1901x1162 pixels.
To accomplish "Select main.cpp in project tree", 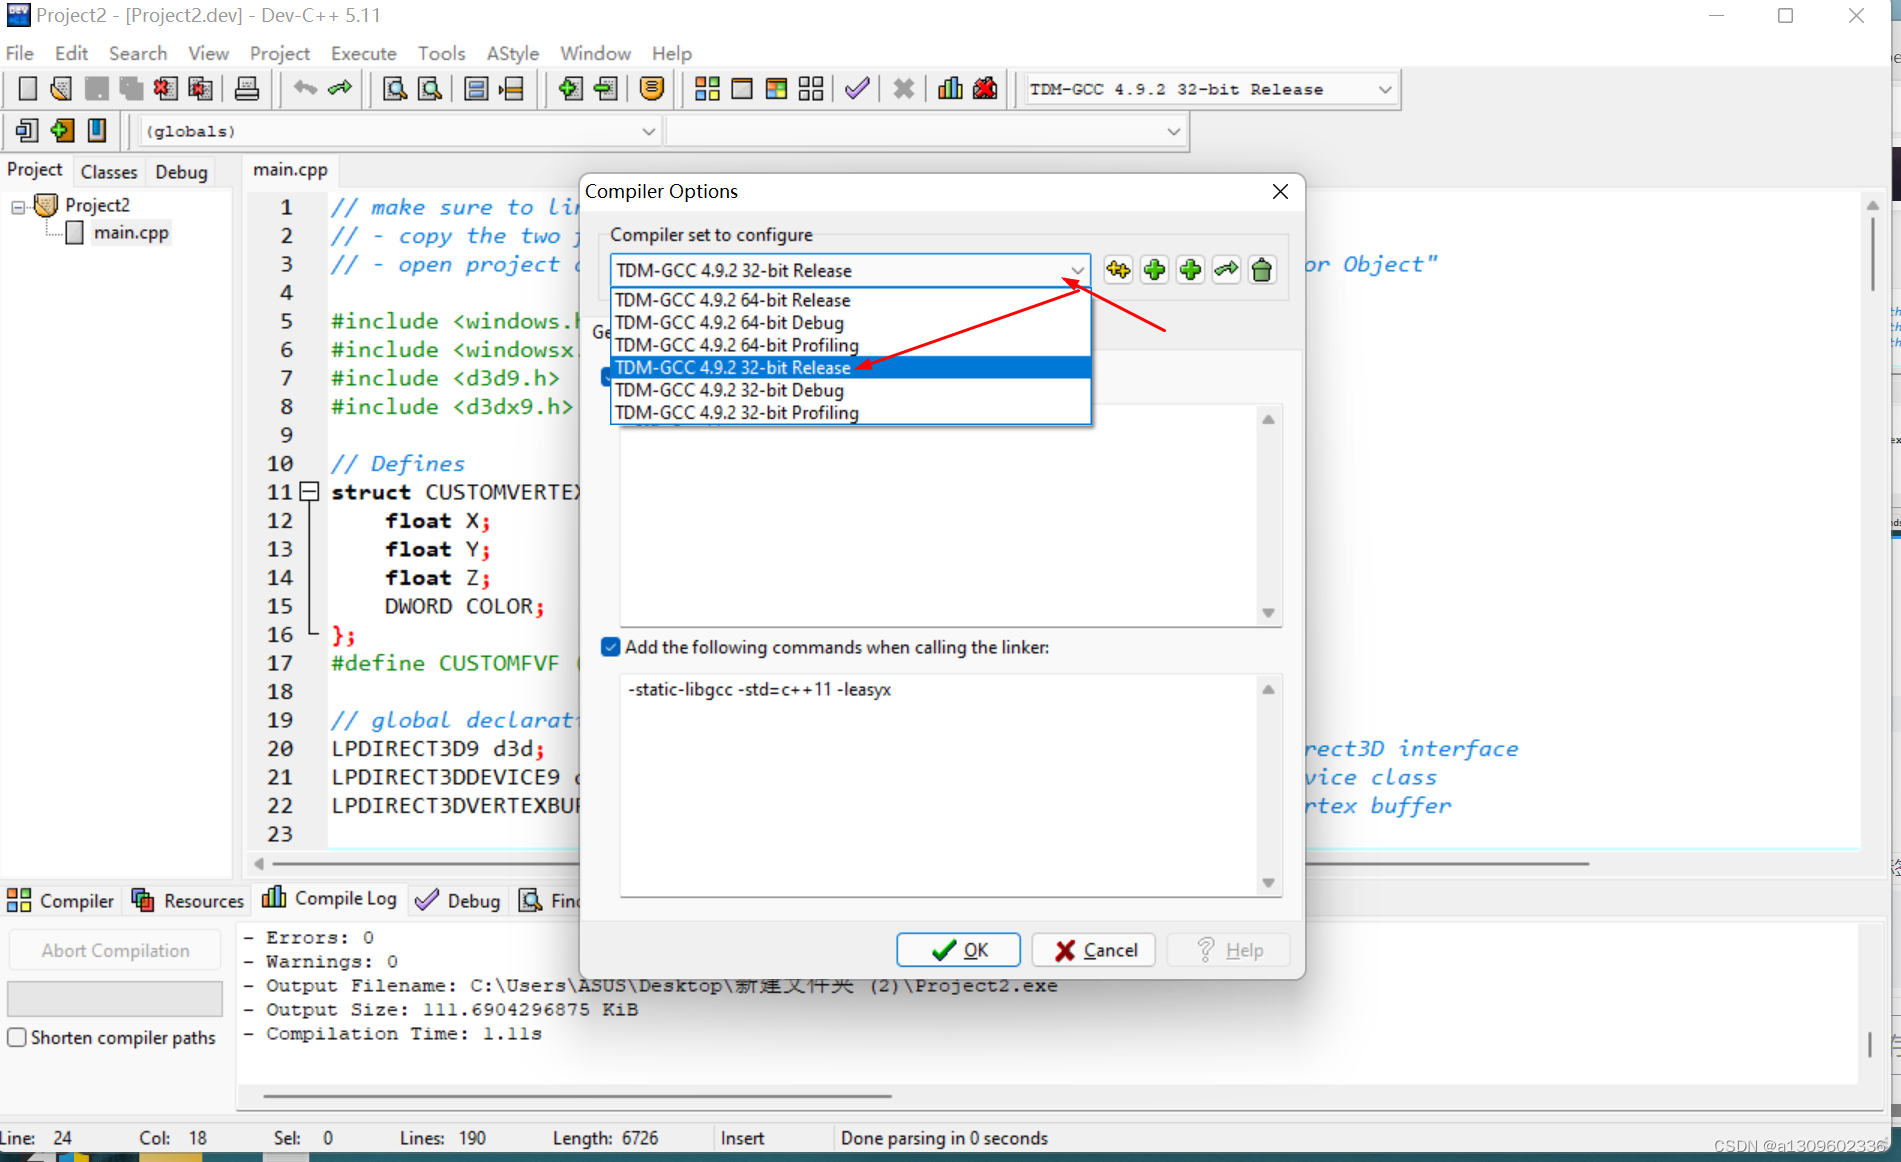I will (x=131, y=233).
